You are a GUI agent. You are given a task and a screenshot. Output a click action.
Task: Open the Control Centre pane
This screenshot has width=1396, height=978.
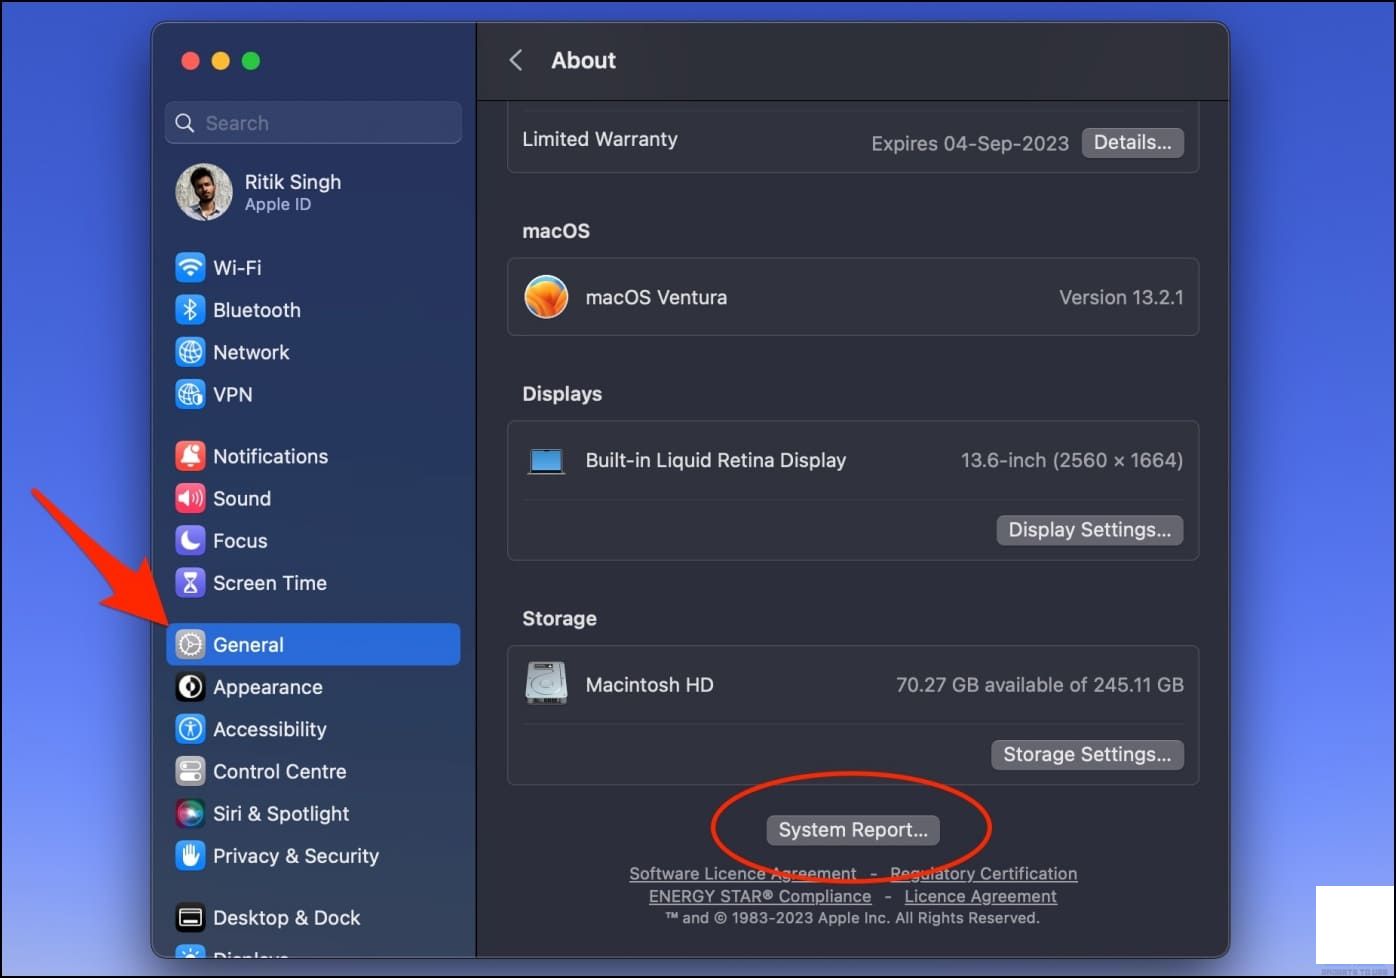[x=280, y=771]
